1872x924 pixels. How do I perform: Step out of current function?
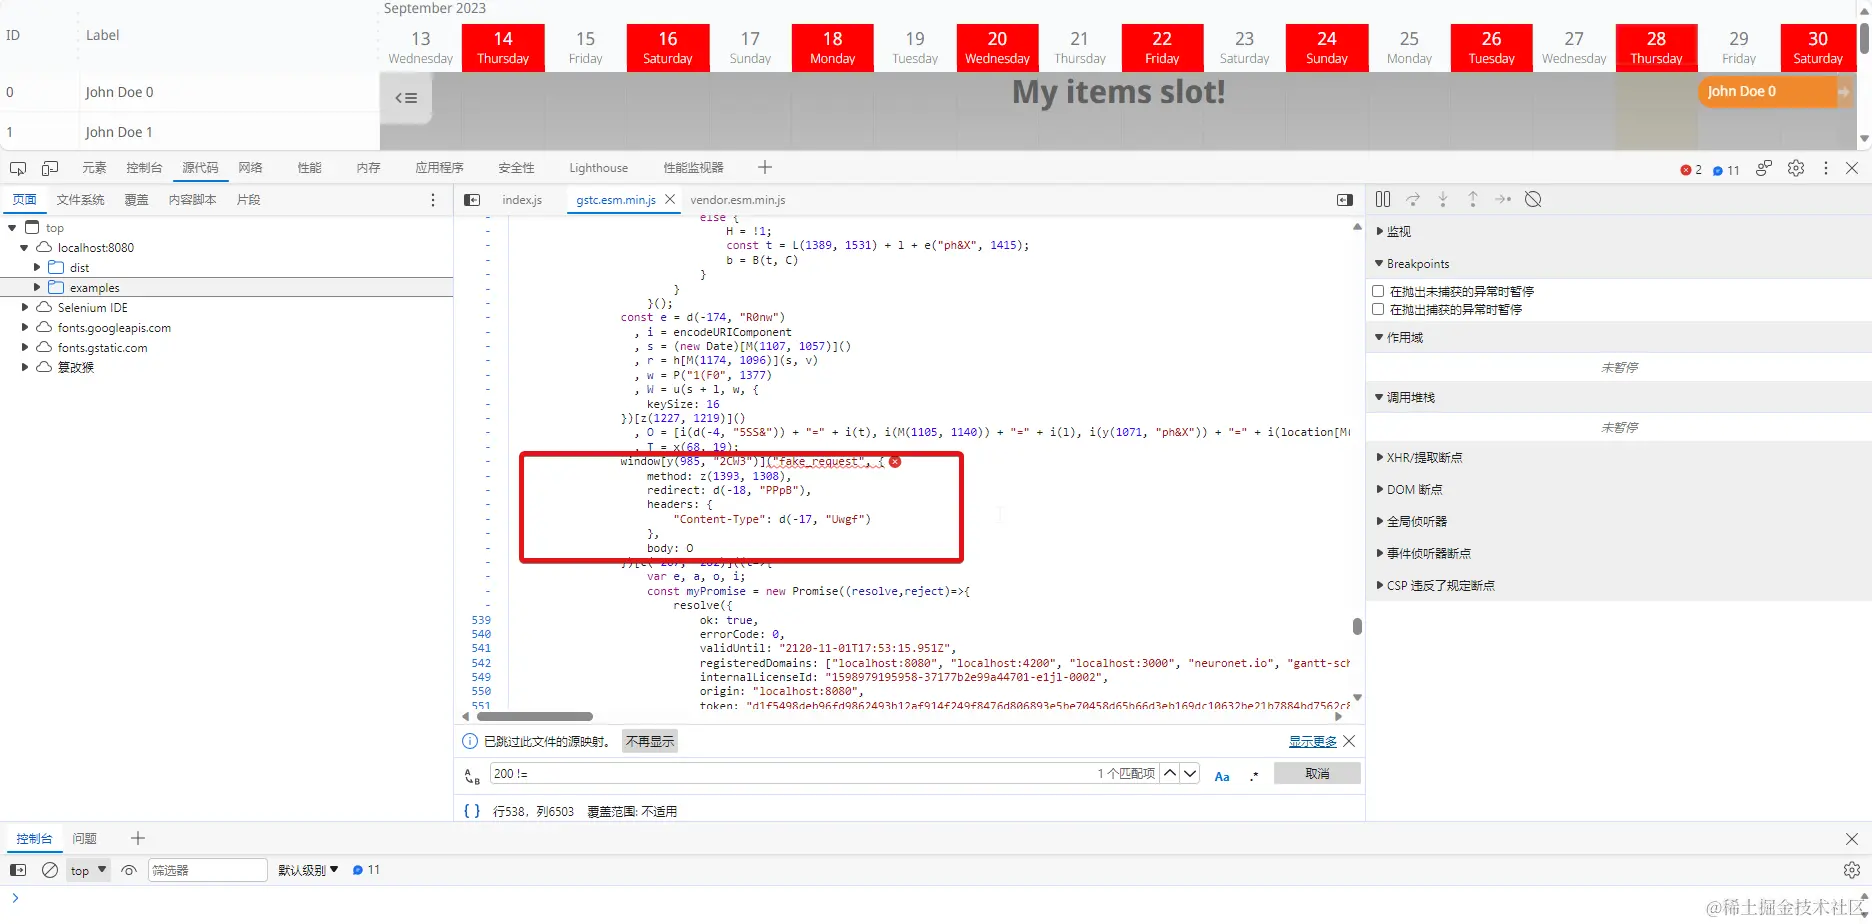pyautogui.click(x=1473, y=199)
